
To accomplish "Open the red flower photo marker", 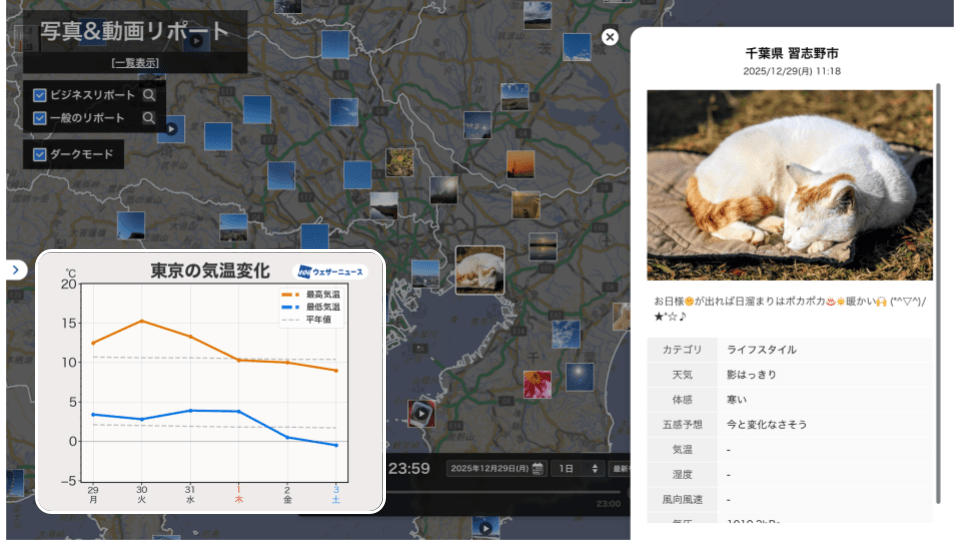I will pos(537,384).
